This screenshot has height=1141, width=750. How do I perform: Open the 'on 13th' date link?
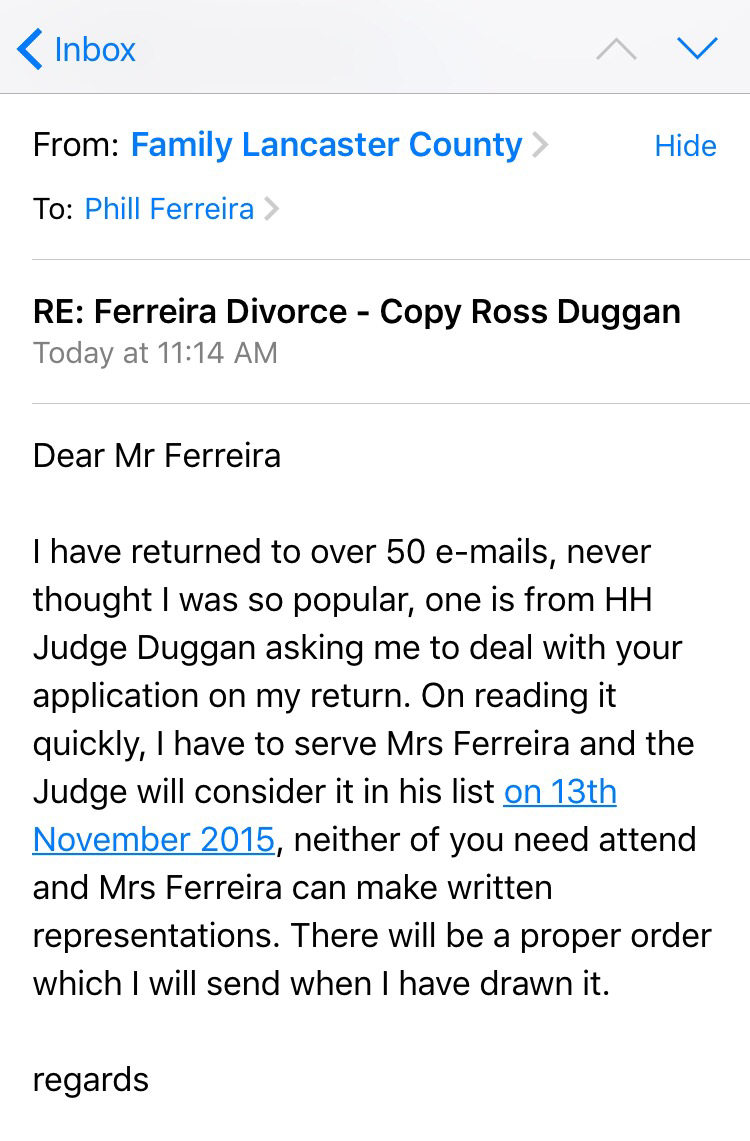pos(560,791)
